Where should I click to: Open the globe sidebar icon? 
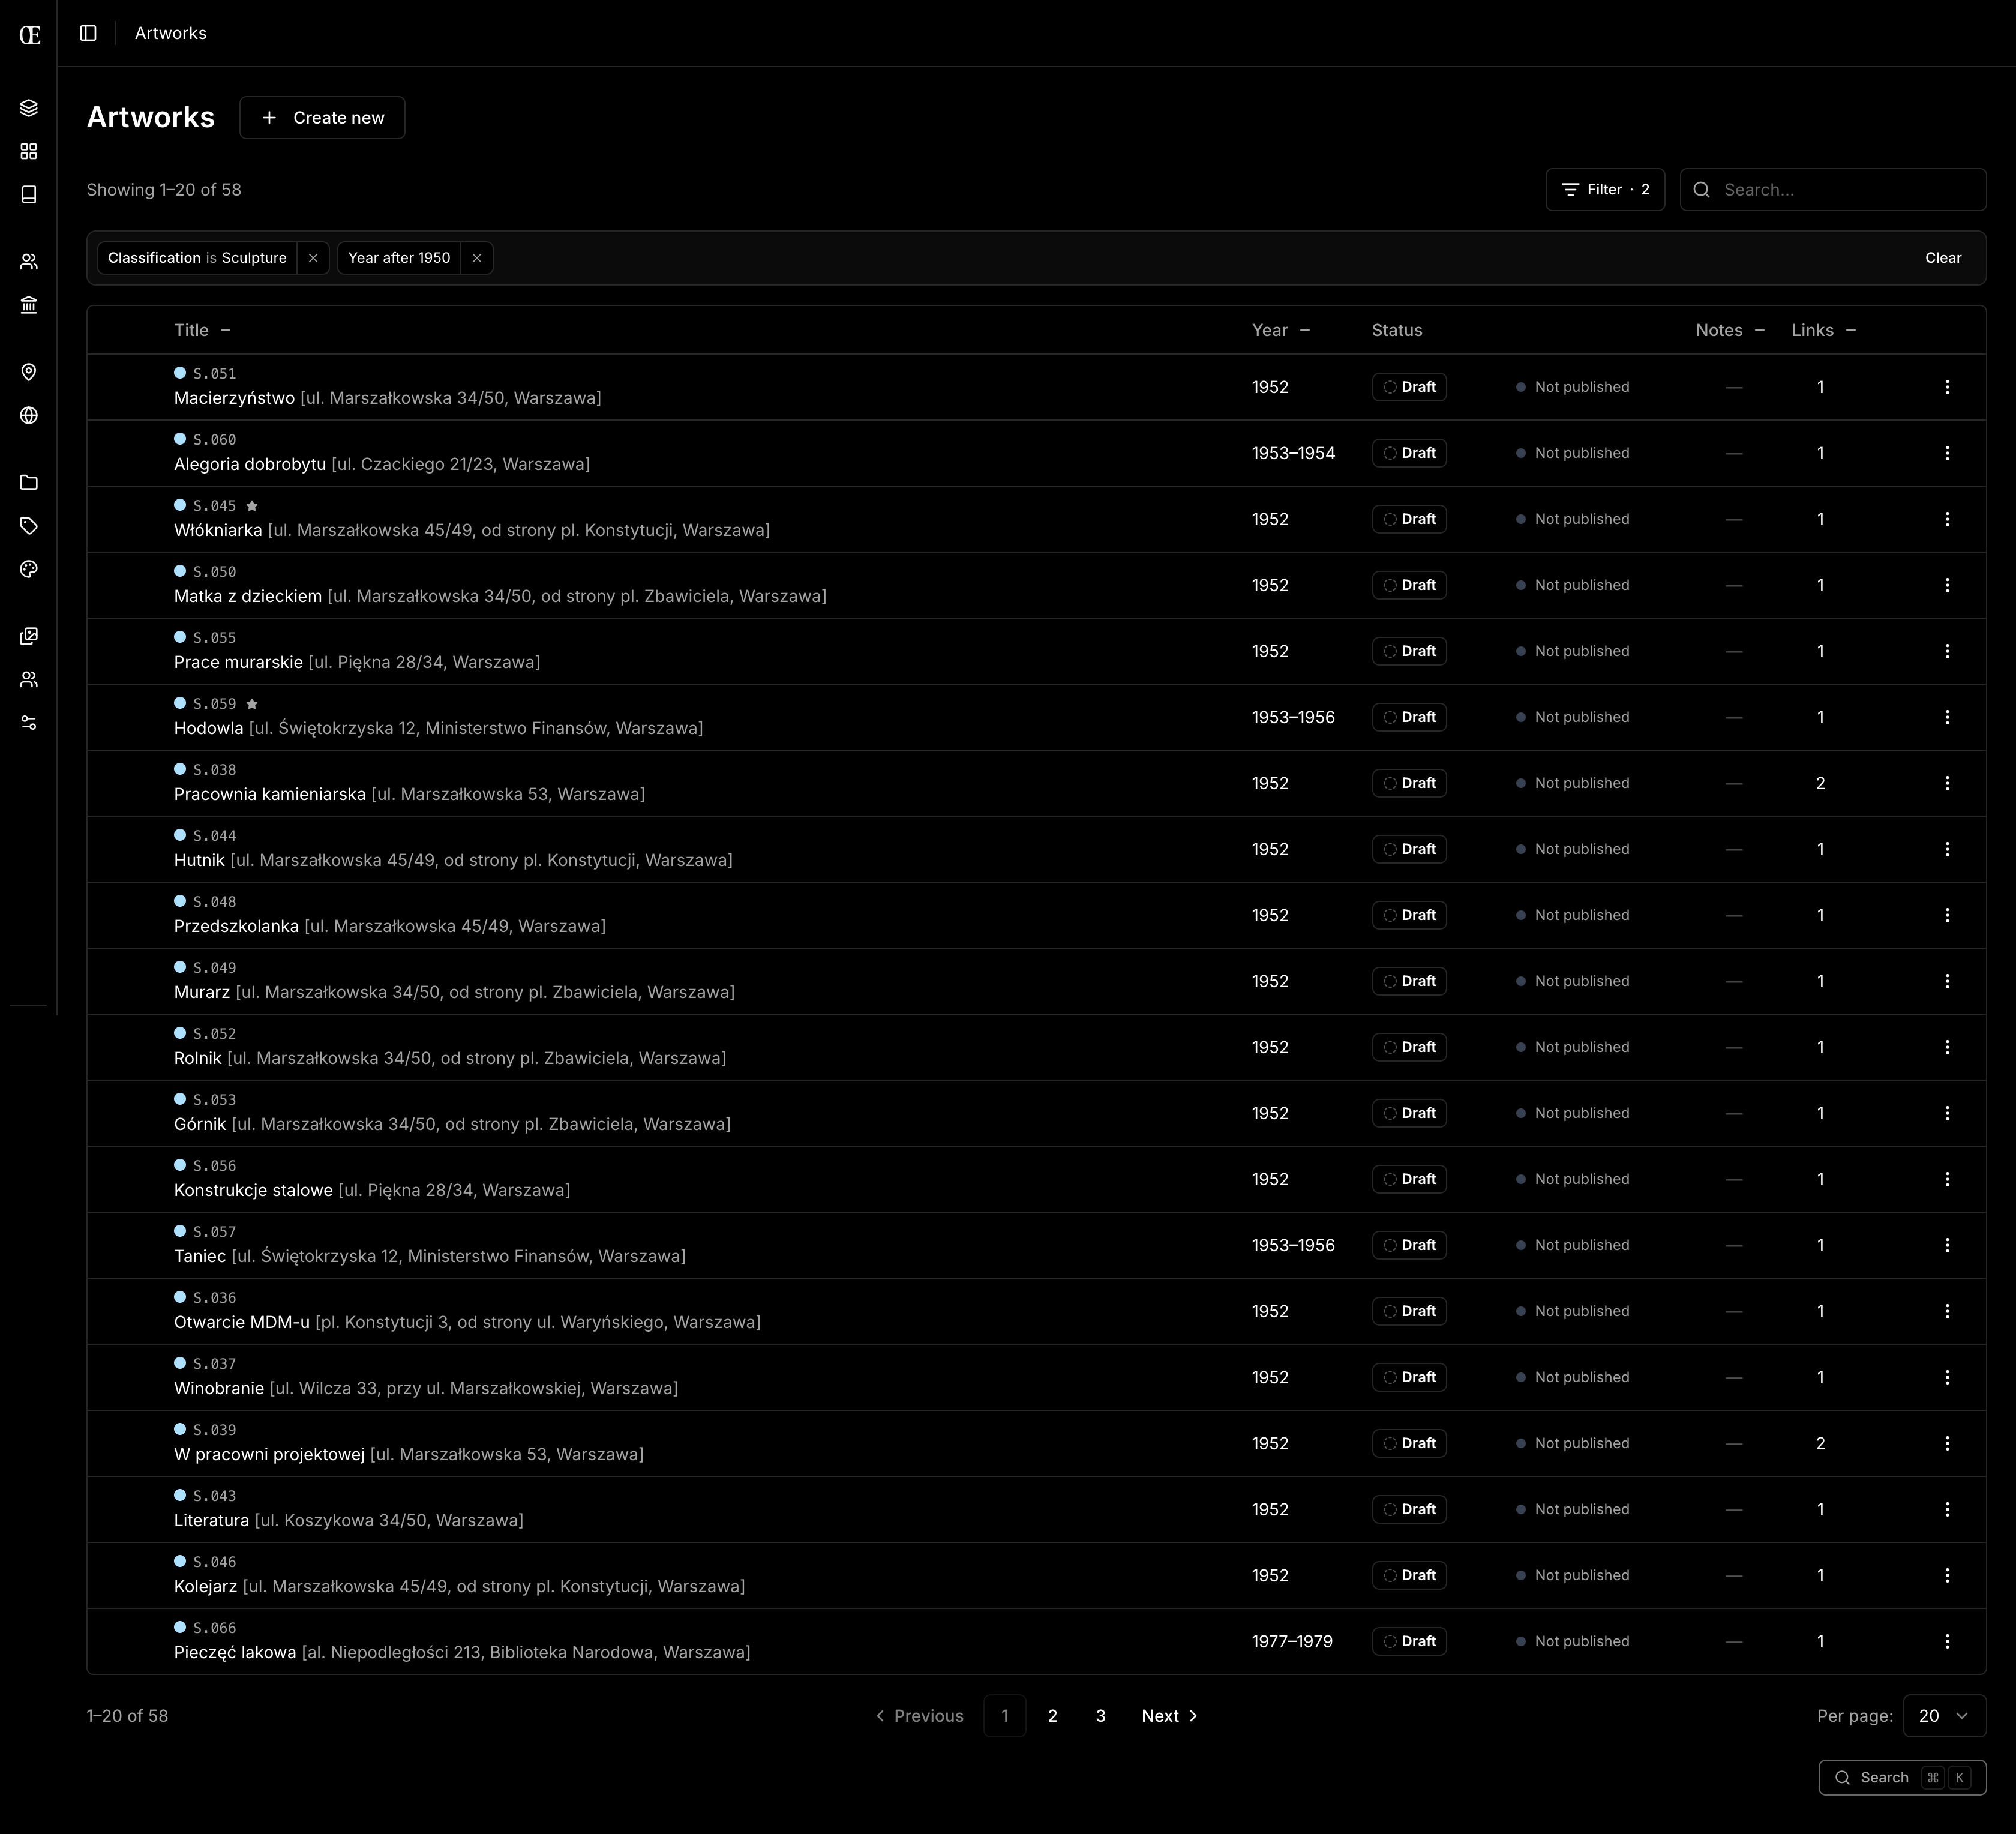pos(29,415)
